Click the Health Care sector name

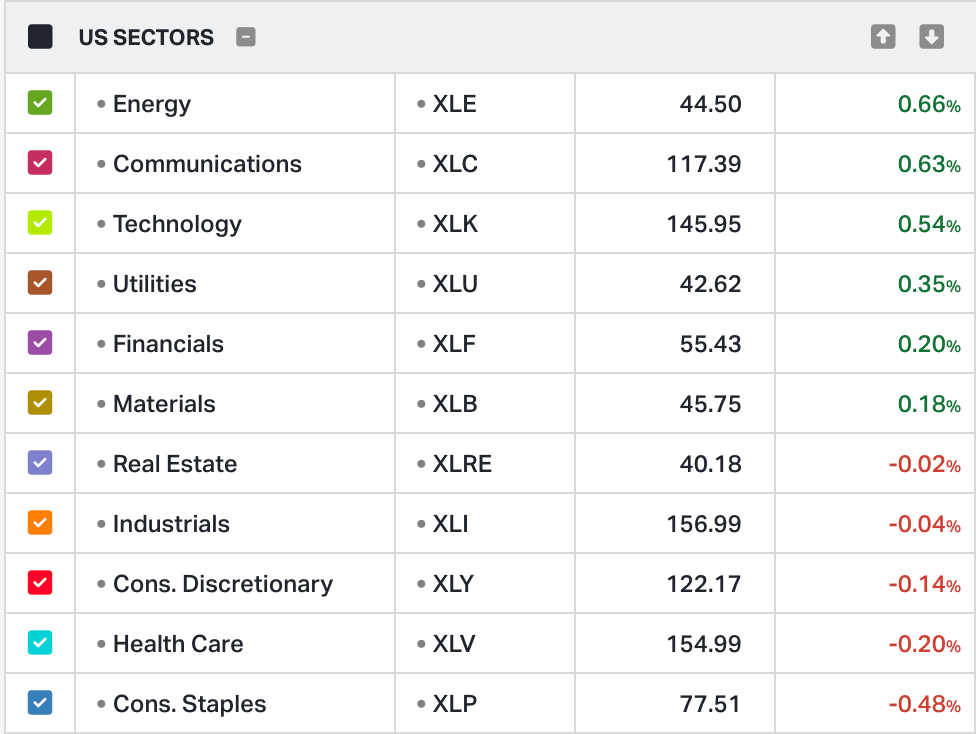pos(178,644)
